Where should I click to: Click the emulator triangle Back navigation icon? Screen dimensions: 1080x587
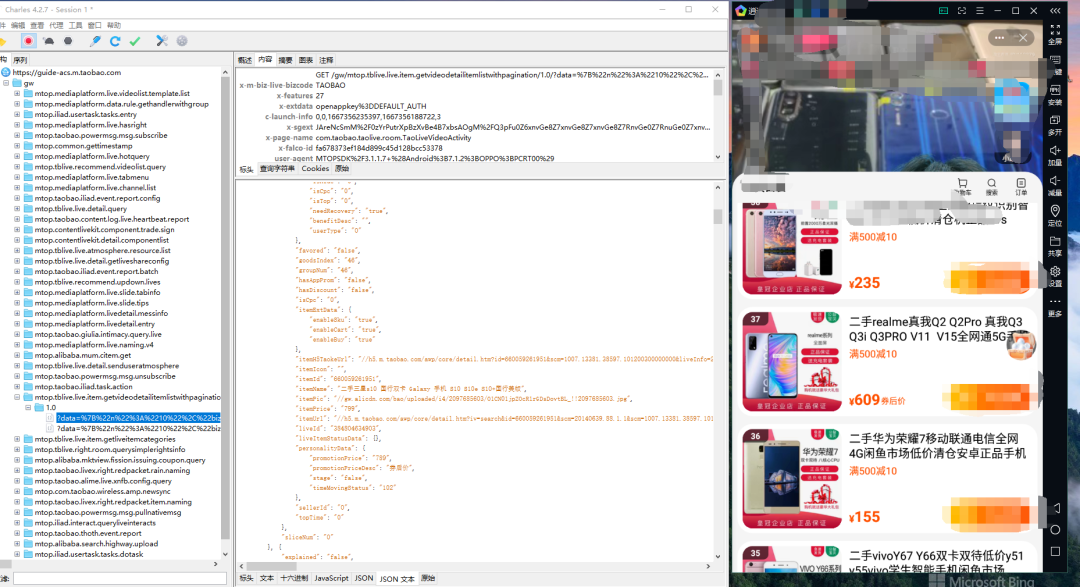tap(1056, 508)
